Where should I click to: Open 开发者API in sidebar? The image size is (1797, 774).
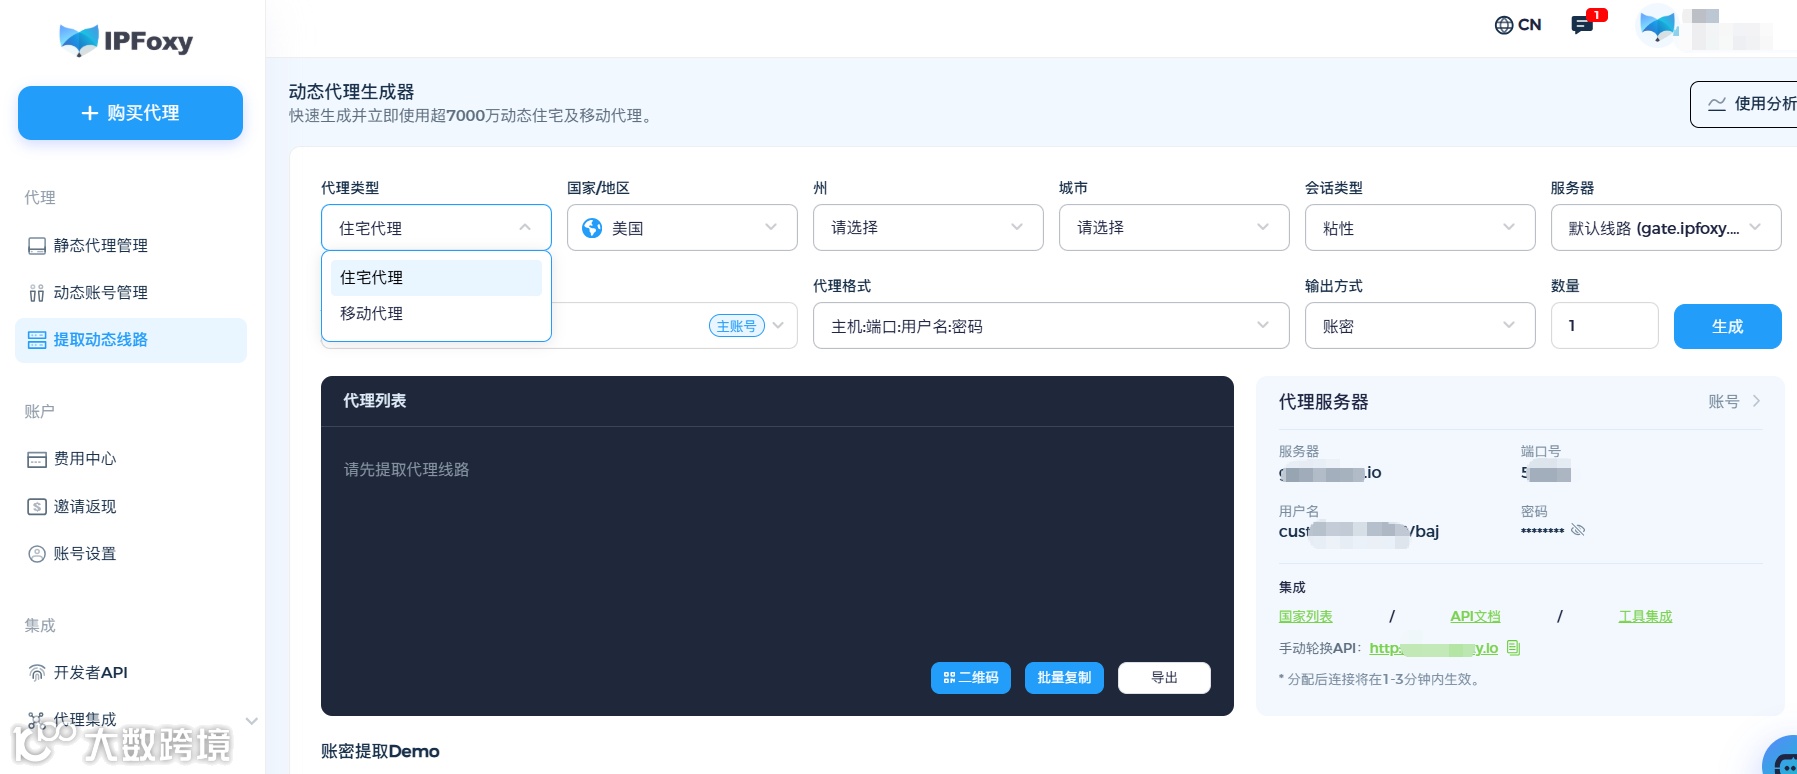tap(131, 673)
